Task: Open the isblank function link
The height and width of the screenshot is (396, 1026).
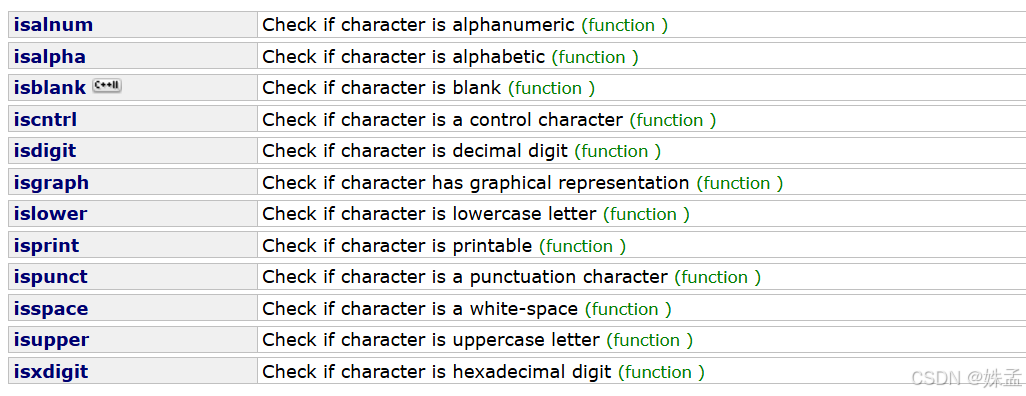Action: point(50,88)
